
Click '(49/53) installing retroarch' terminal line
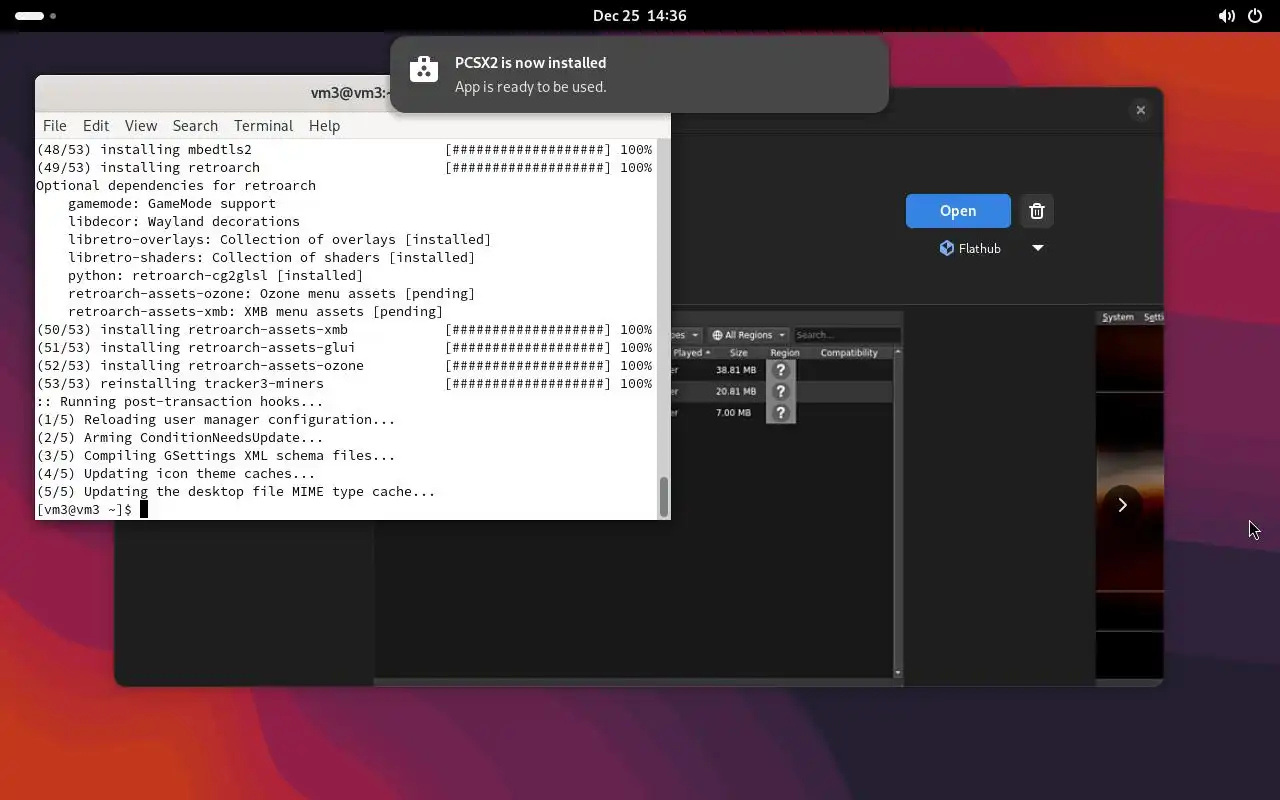pyautogui.click(x=148, y=167)
